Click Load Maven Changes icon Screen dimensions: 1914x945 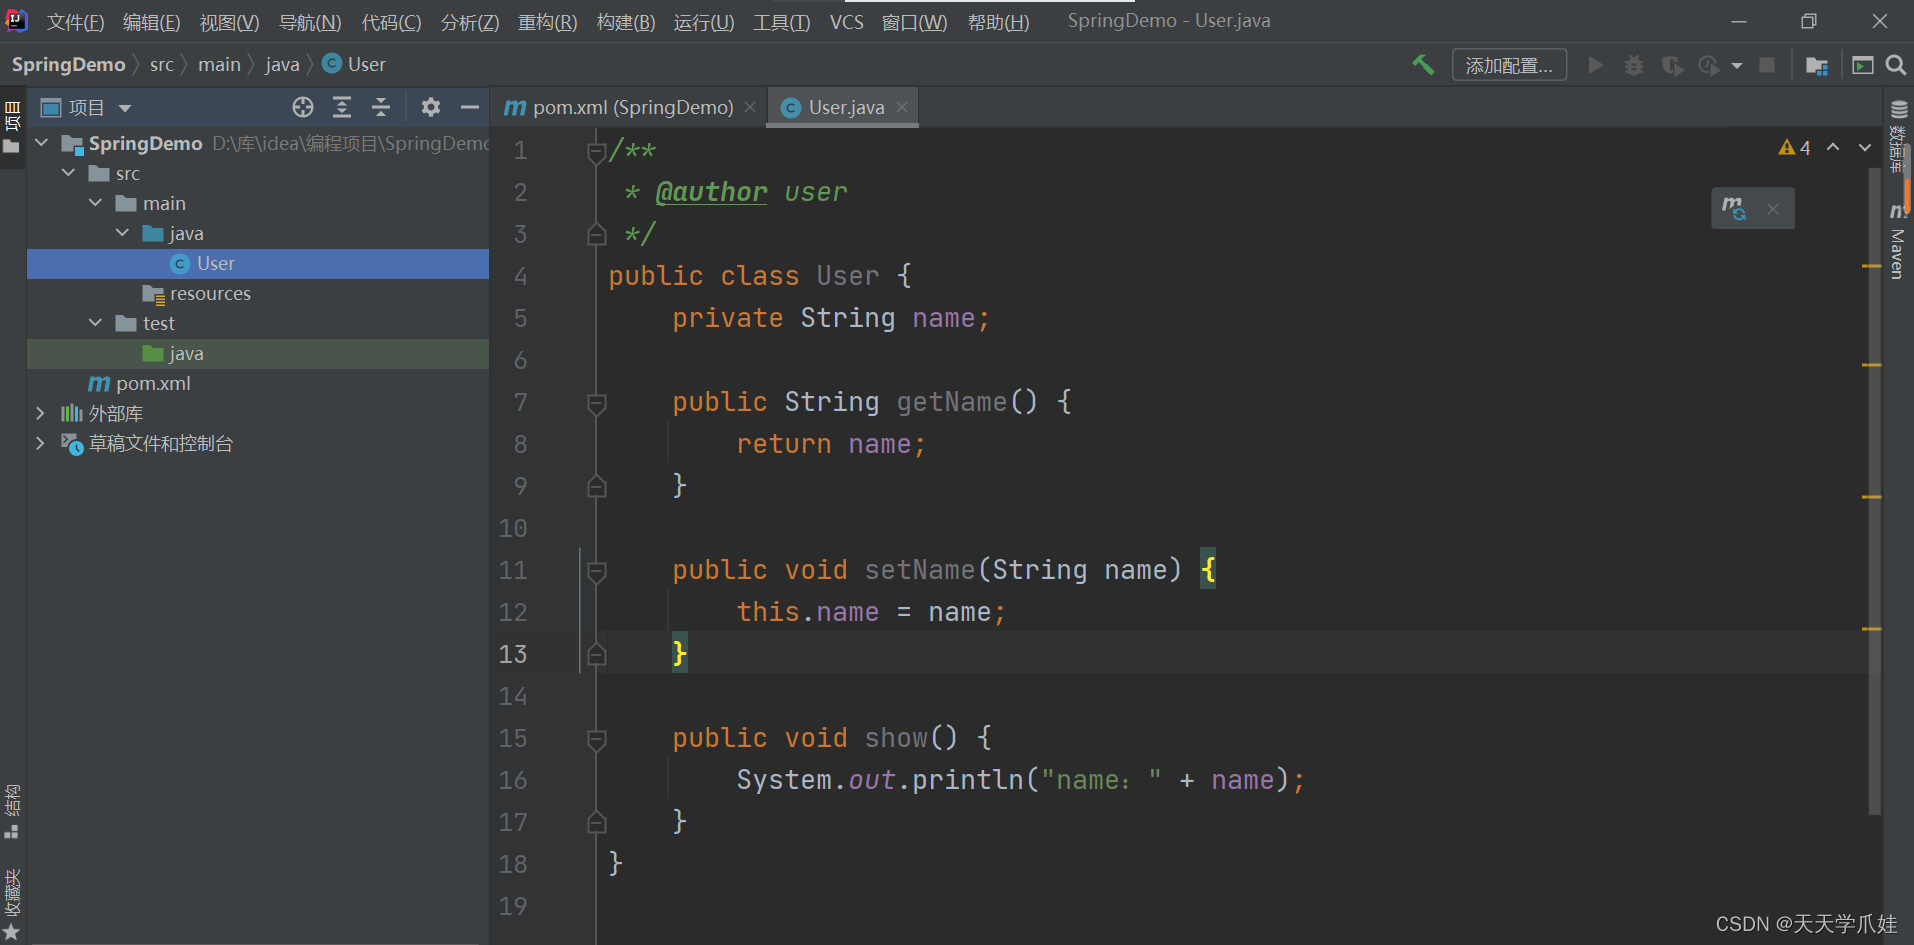1734,208
